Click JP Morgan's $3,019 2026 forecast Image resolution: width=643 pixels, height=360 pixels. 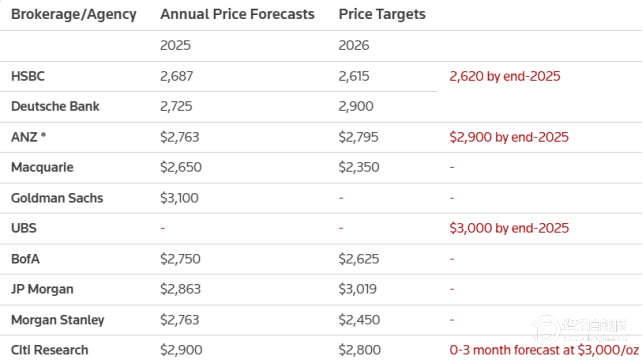pos(358,289)
